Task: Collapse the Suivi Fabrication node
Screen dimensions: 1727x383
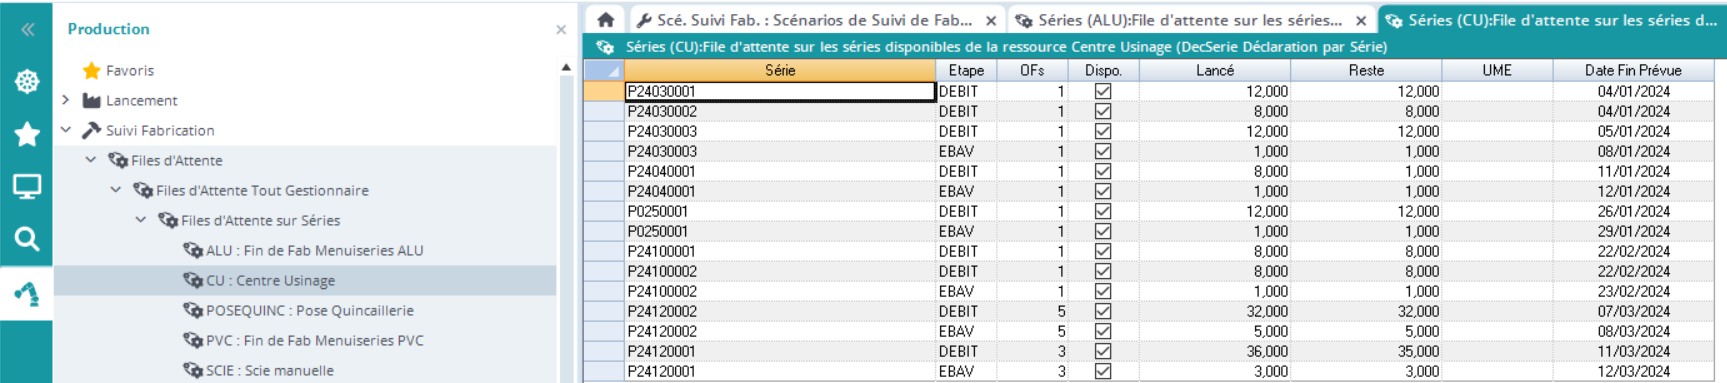Action: click(66, 130)
